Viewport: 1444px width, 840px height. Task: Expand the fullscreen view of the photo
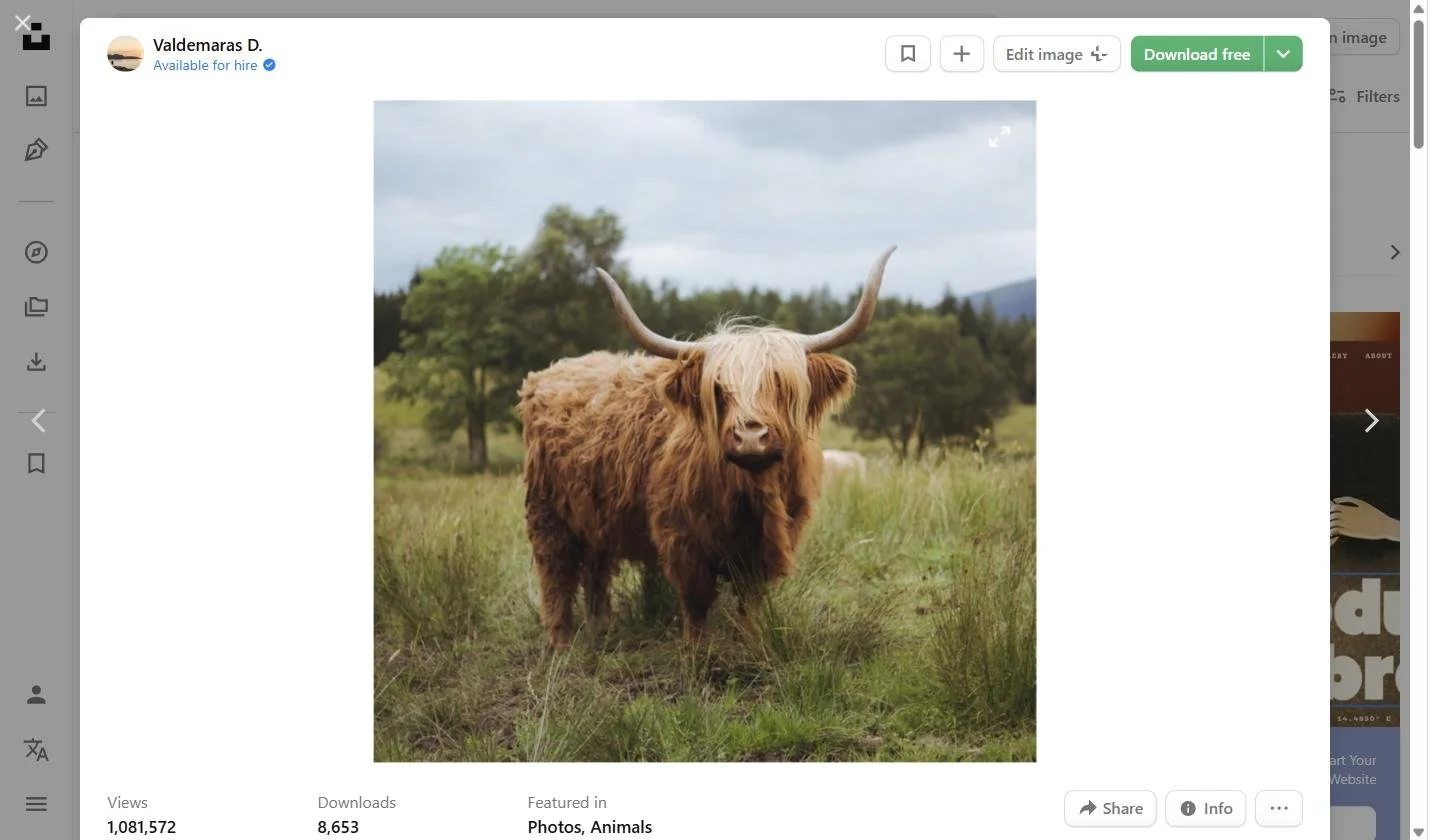tap(999, 136)
